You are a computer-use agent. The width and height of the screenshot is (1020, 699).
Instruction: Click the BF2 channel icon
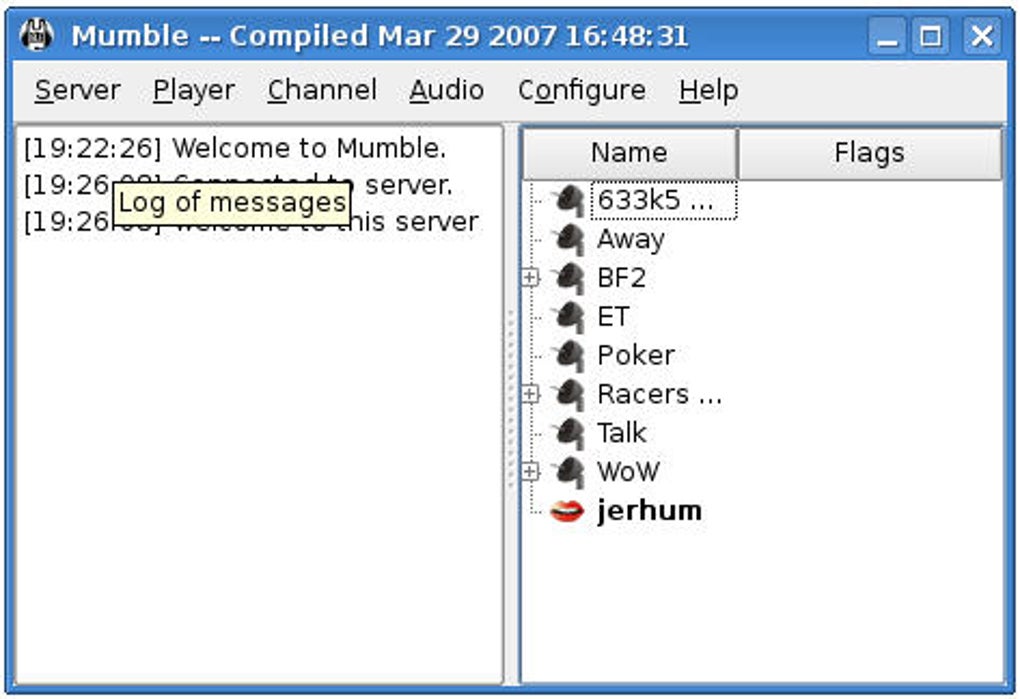[x=570, y=278]
